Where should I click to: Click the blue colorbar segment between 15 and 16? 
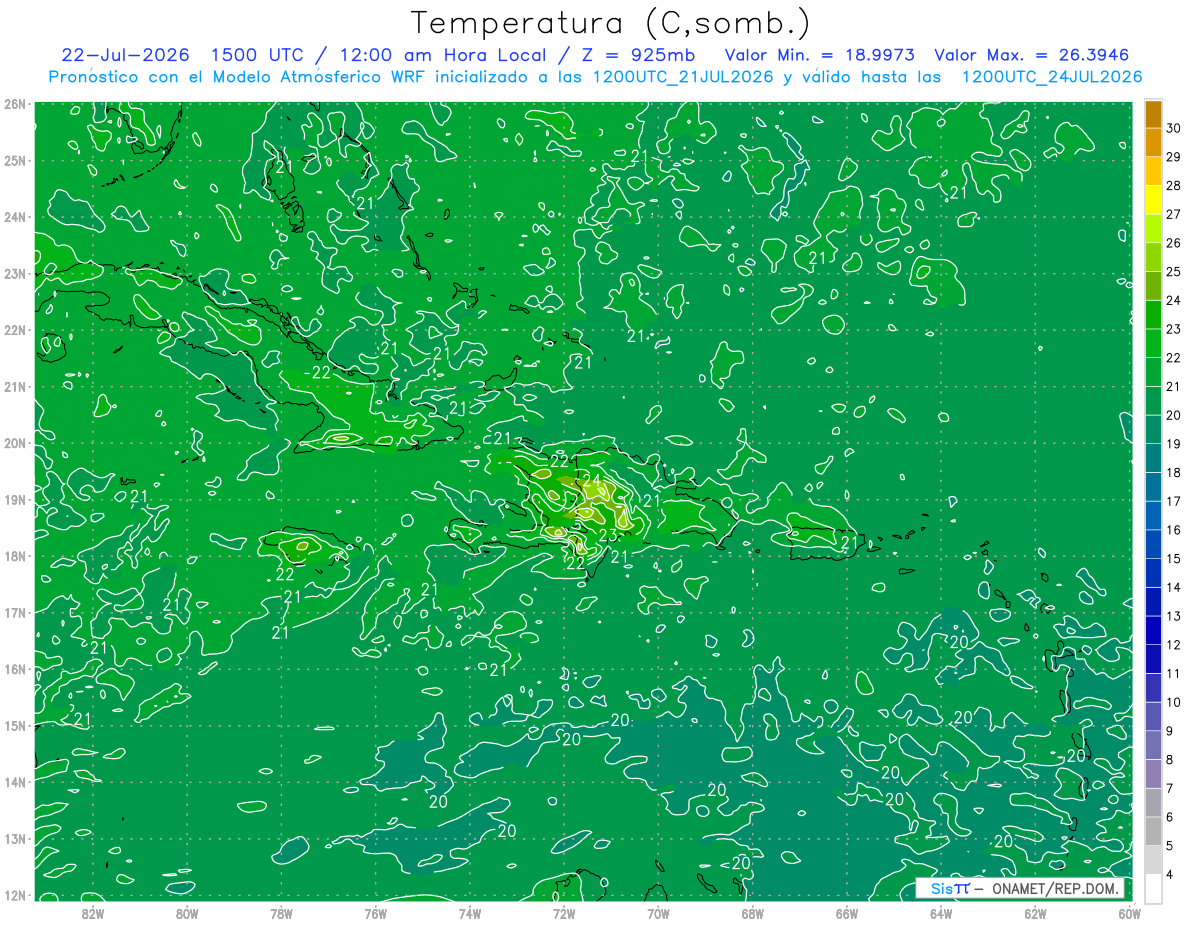(1153, 544)
